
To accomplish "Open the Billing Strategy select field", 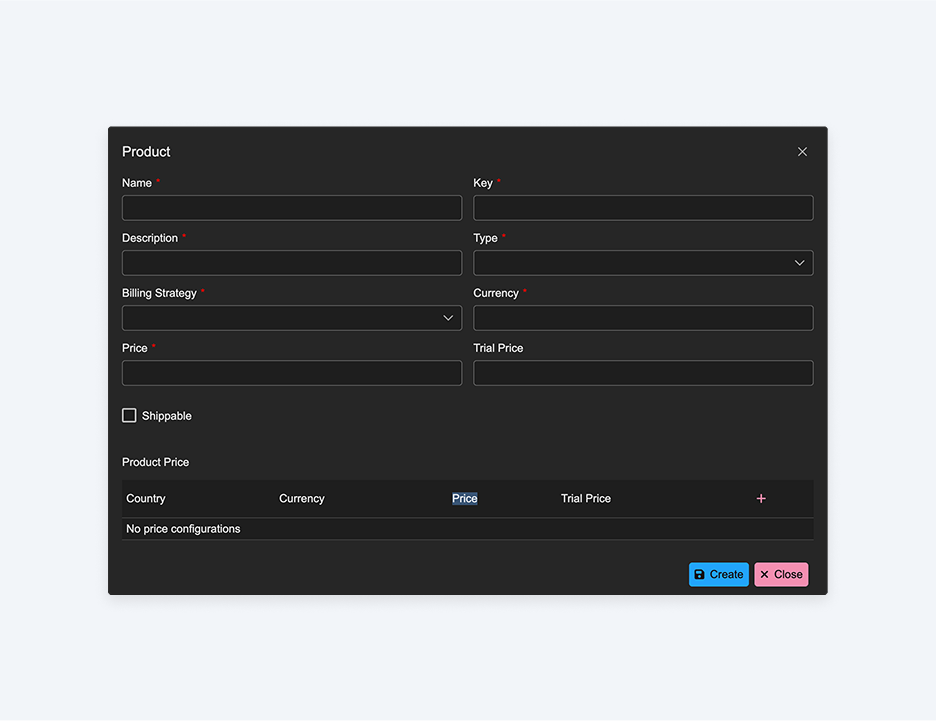I will 292,318.
